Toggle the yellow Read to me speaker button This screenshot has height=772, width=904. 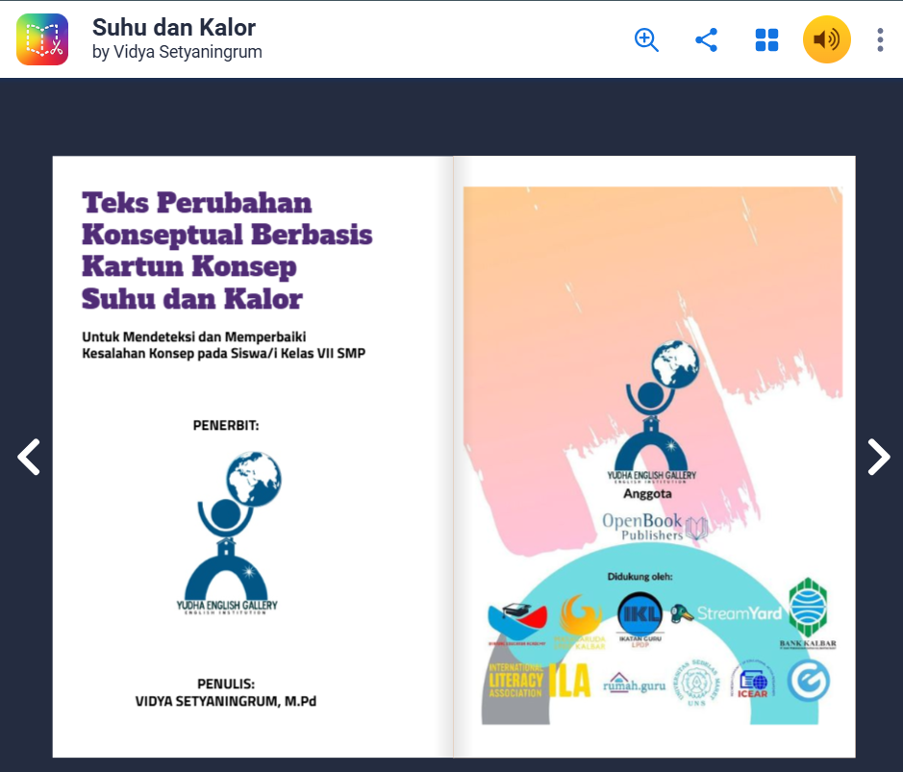pos(827,39)
